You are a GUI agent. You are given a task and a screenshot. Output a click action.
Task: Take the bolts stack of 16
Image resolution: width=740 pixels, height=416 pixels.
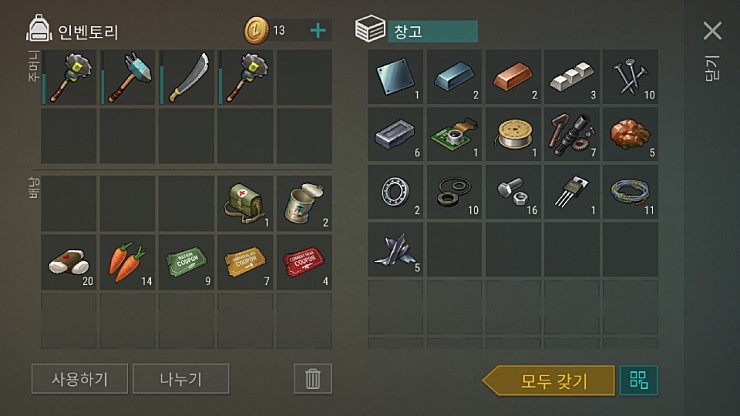(513, 192)
